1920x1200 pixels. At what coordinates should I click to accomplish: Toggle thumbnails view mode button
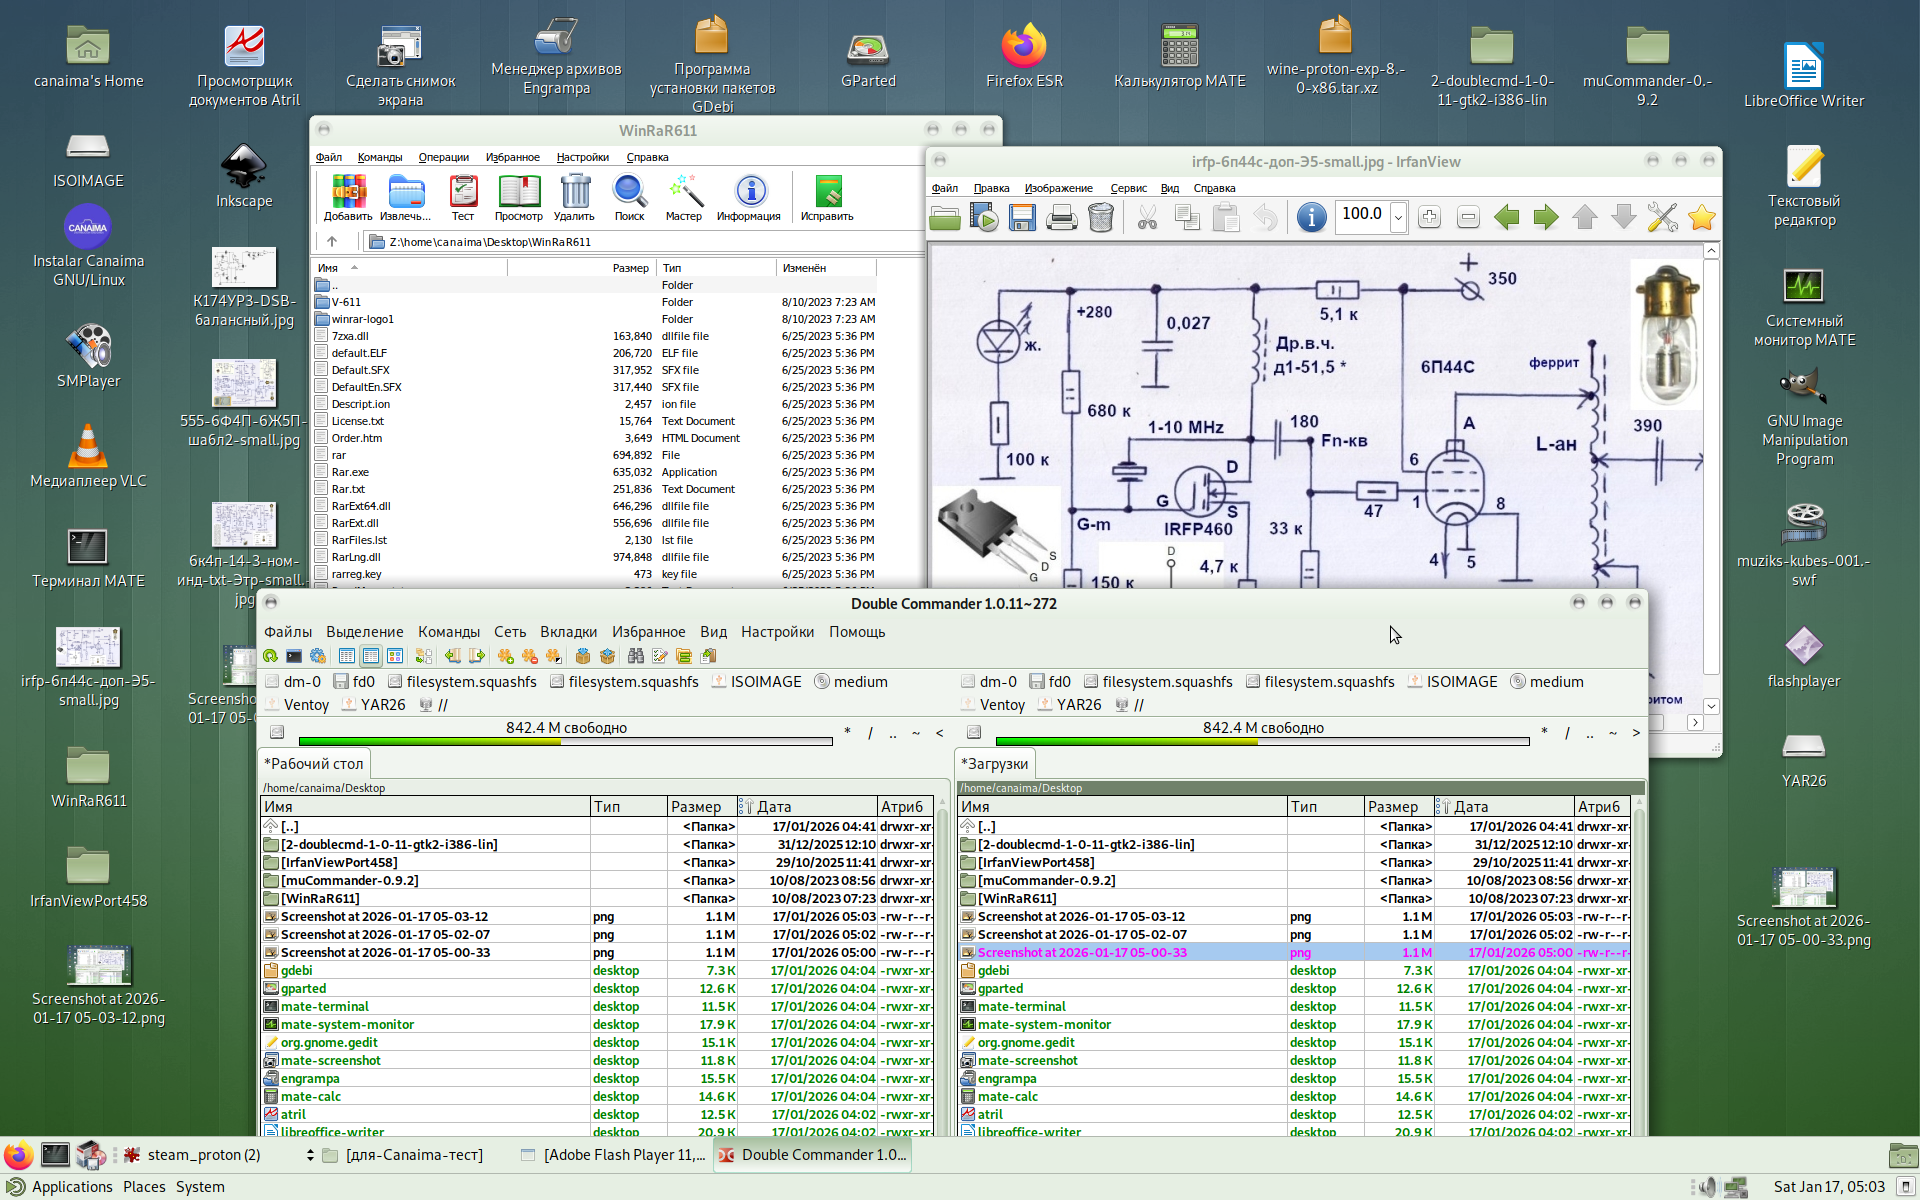coord(395,656)
